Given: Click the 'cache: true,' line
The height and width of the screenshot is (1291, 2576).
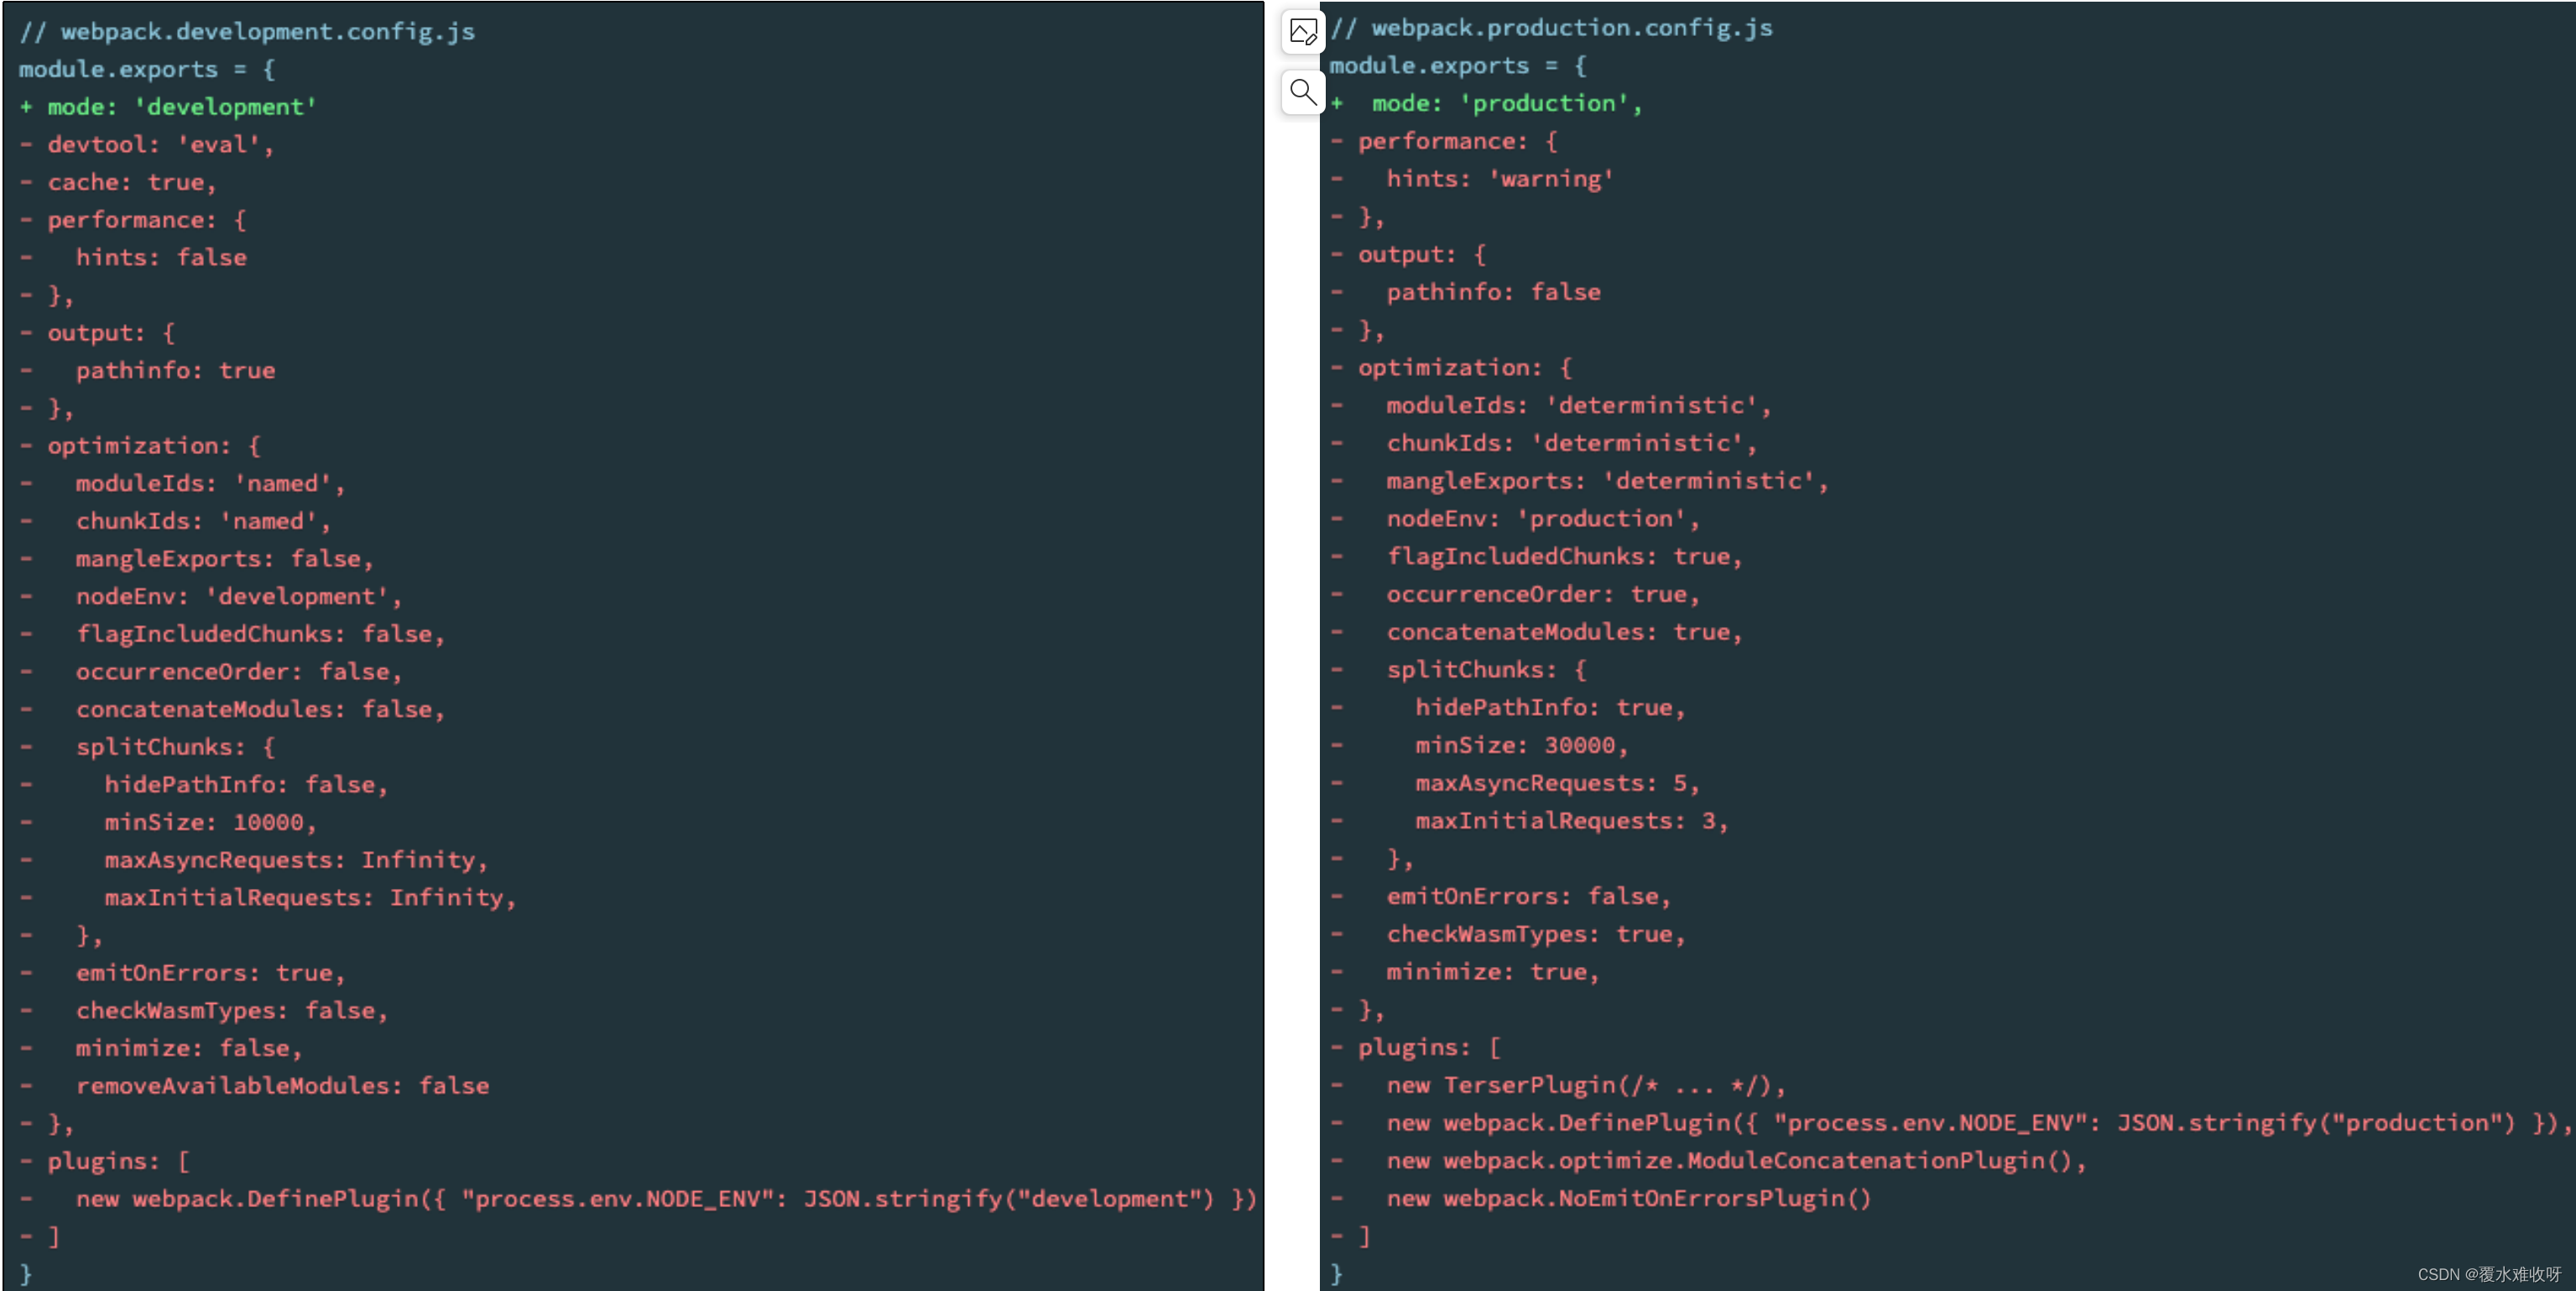Looking at the screenshot, I should (x=132, y=183).
